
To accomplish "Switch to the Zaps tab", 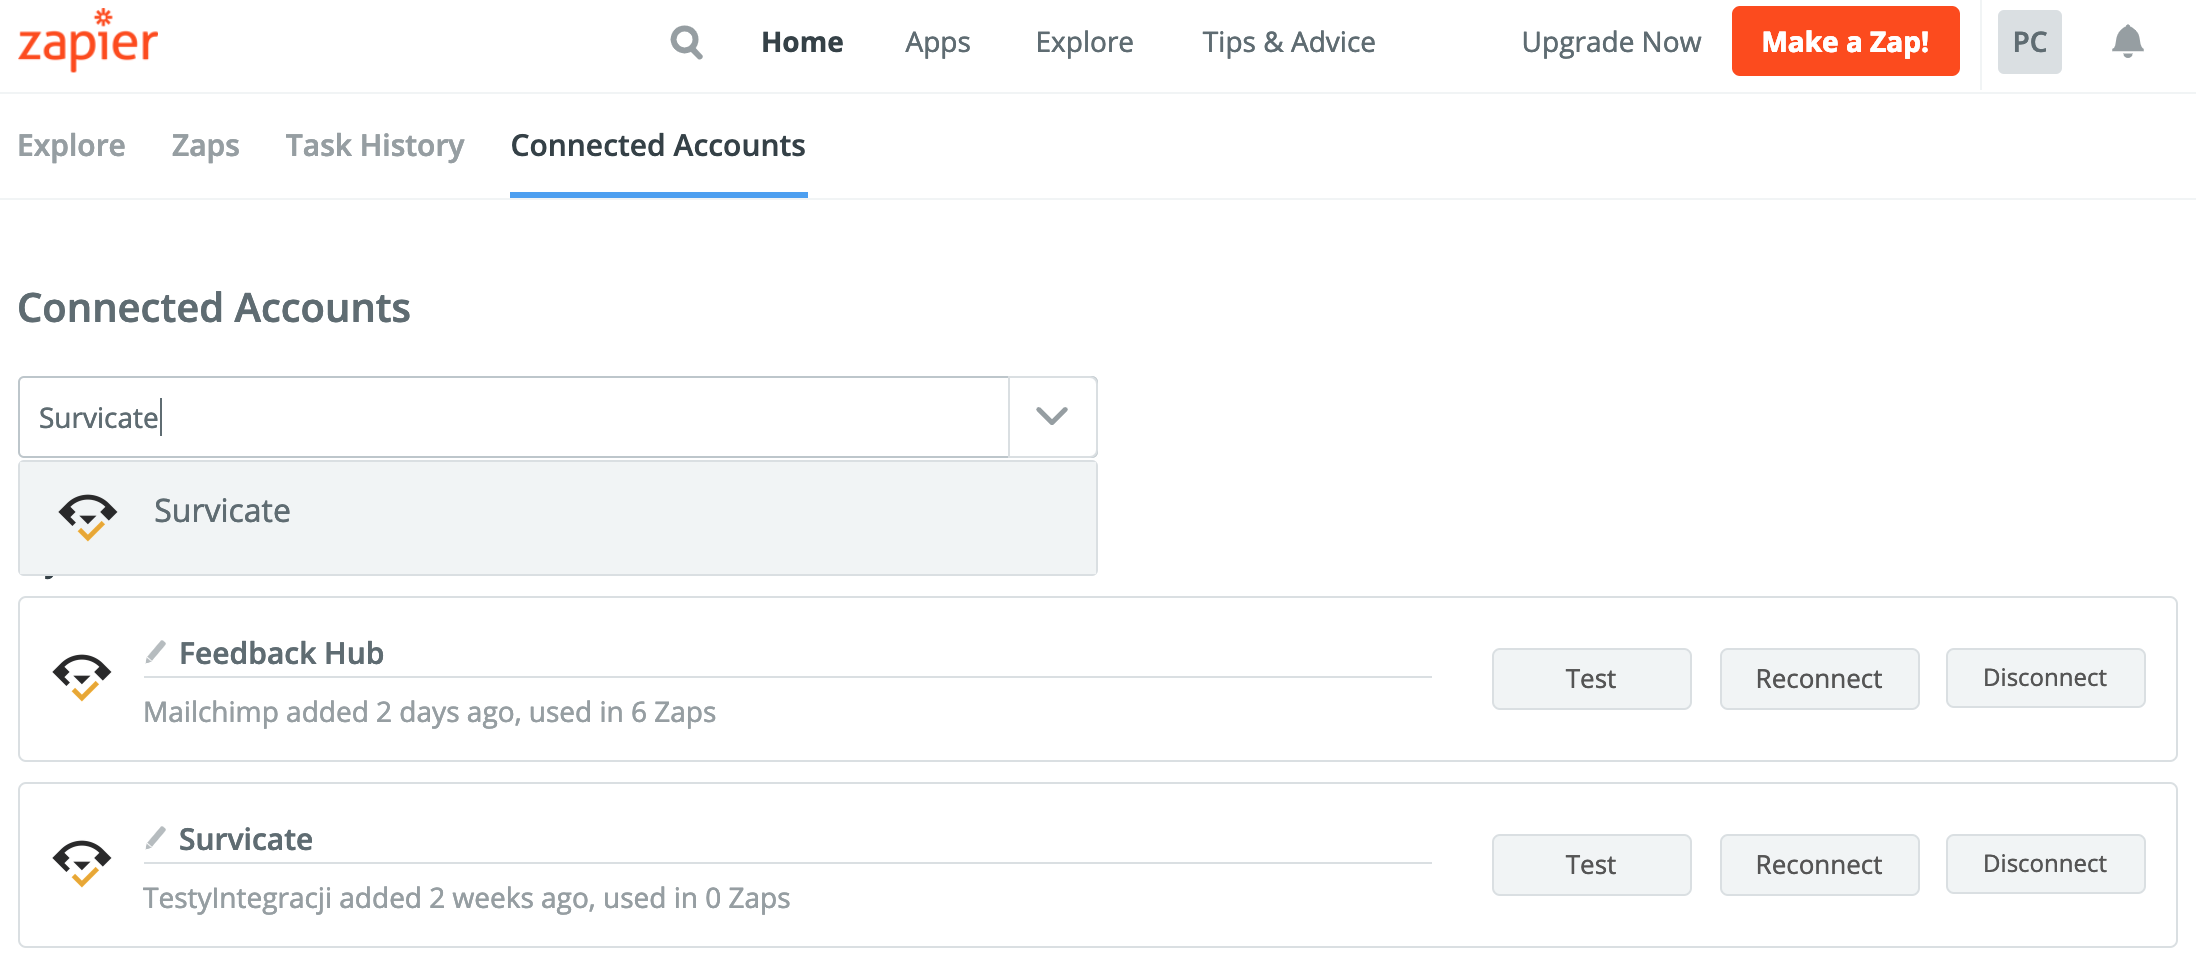I will (x=205, y=146).
